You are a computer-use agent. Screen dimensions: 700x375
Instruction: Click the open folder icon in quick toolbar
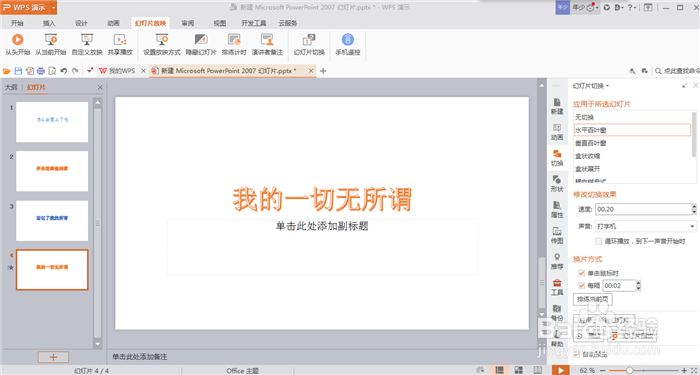coord(6,71)
